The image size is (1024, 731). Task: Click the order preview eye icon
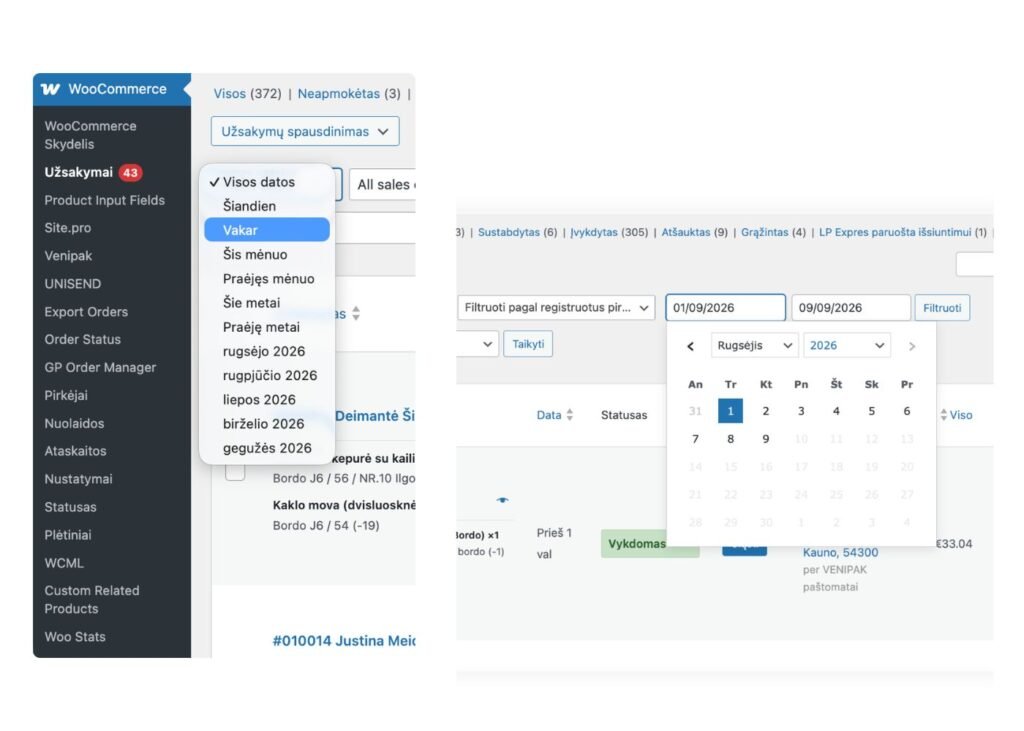point(502,500)
